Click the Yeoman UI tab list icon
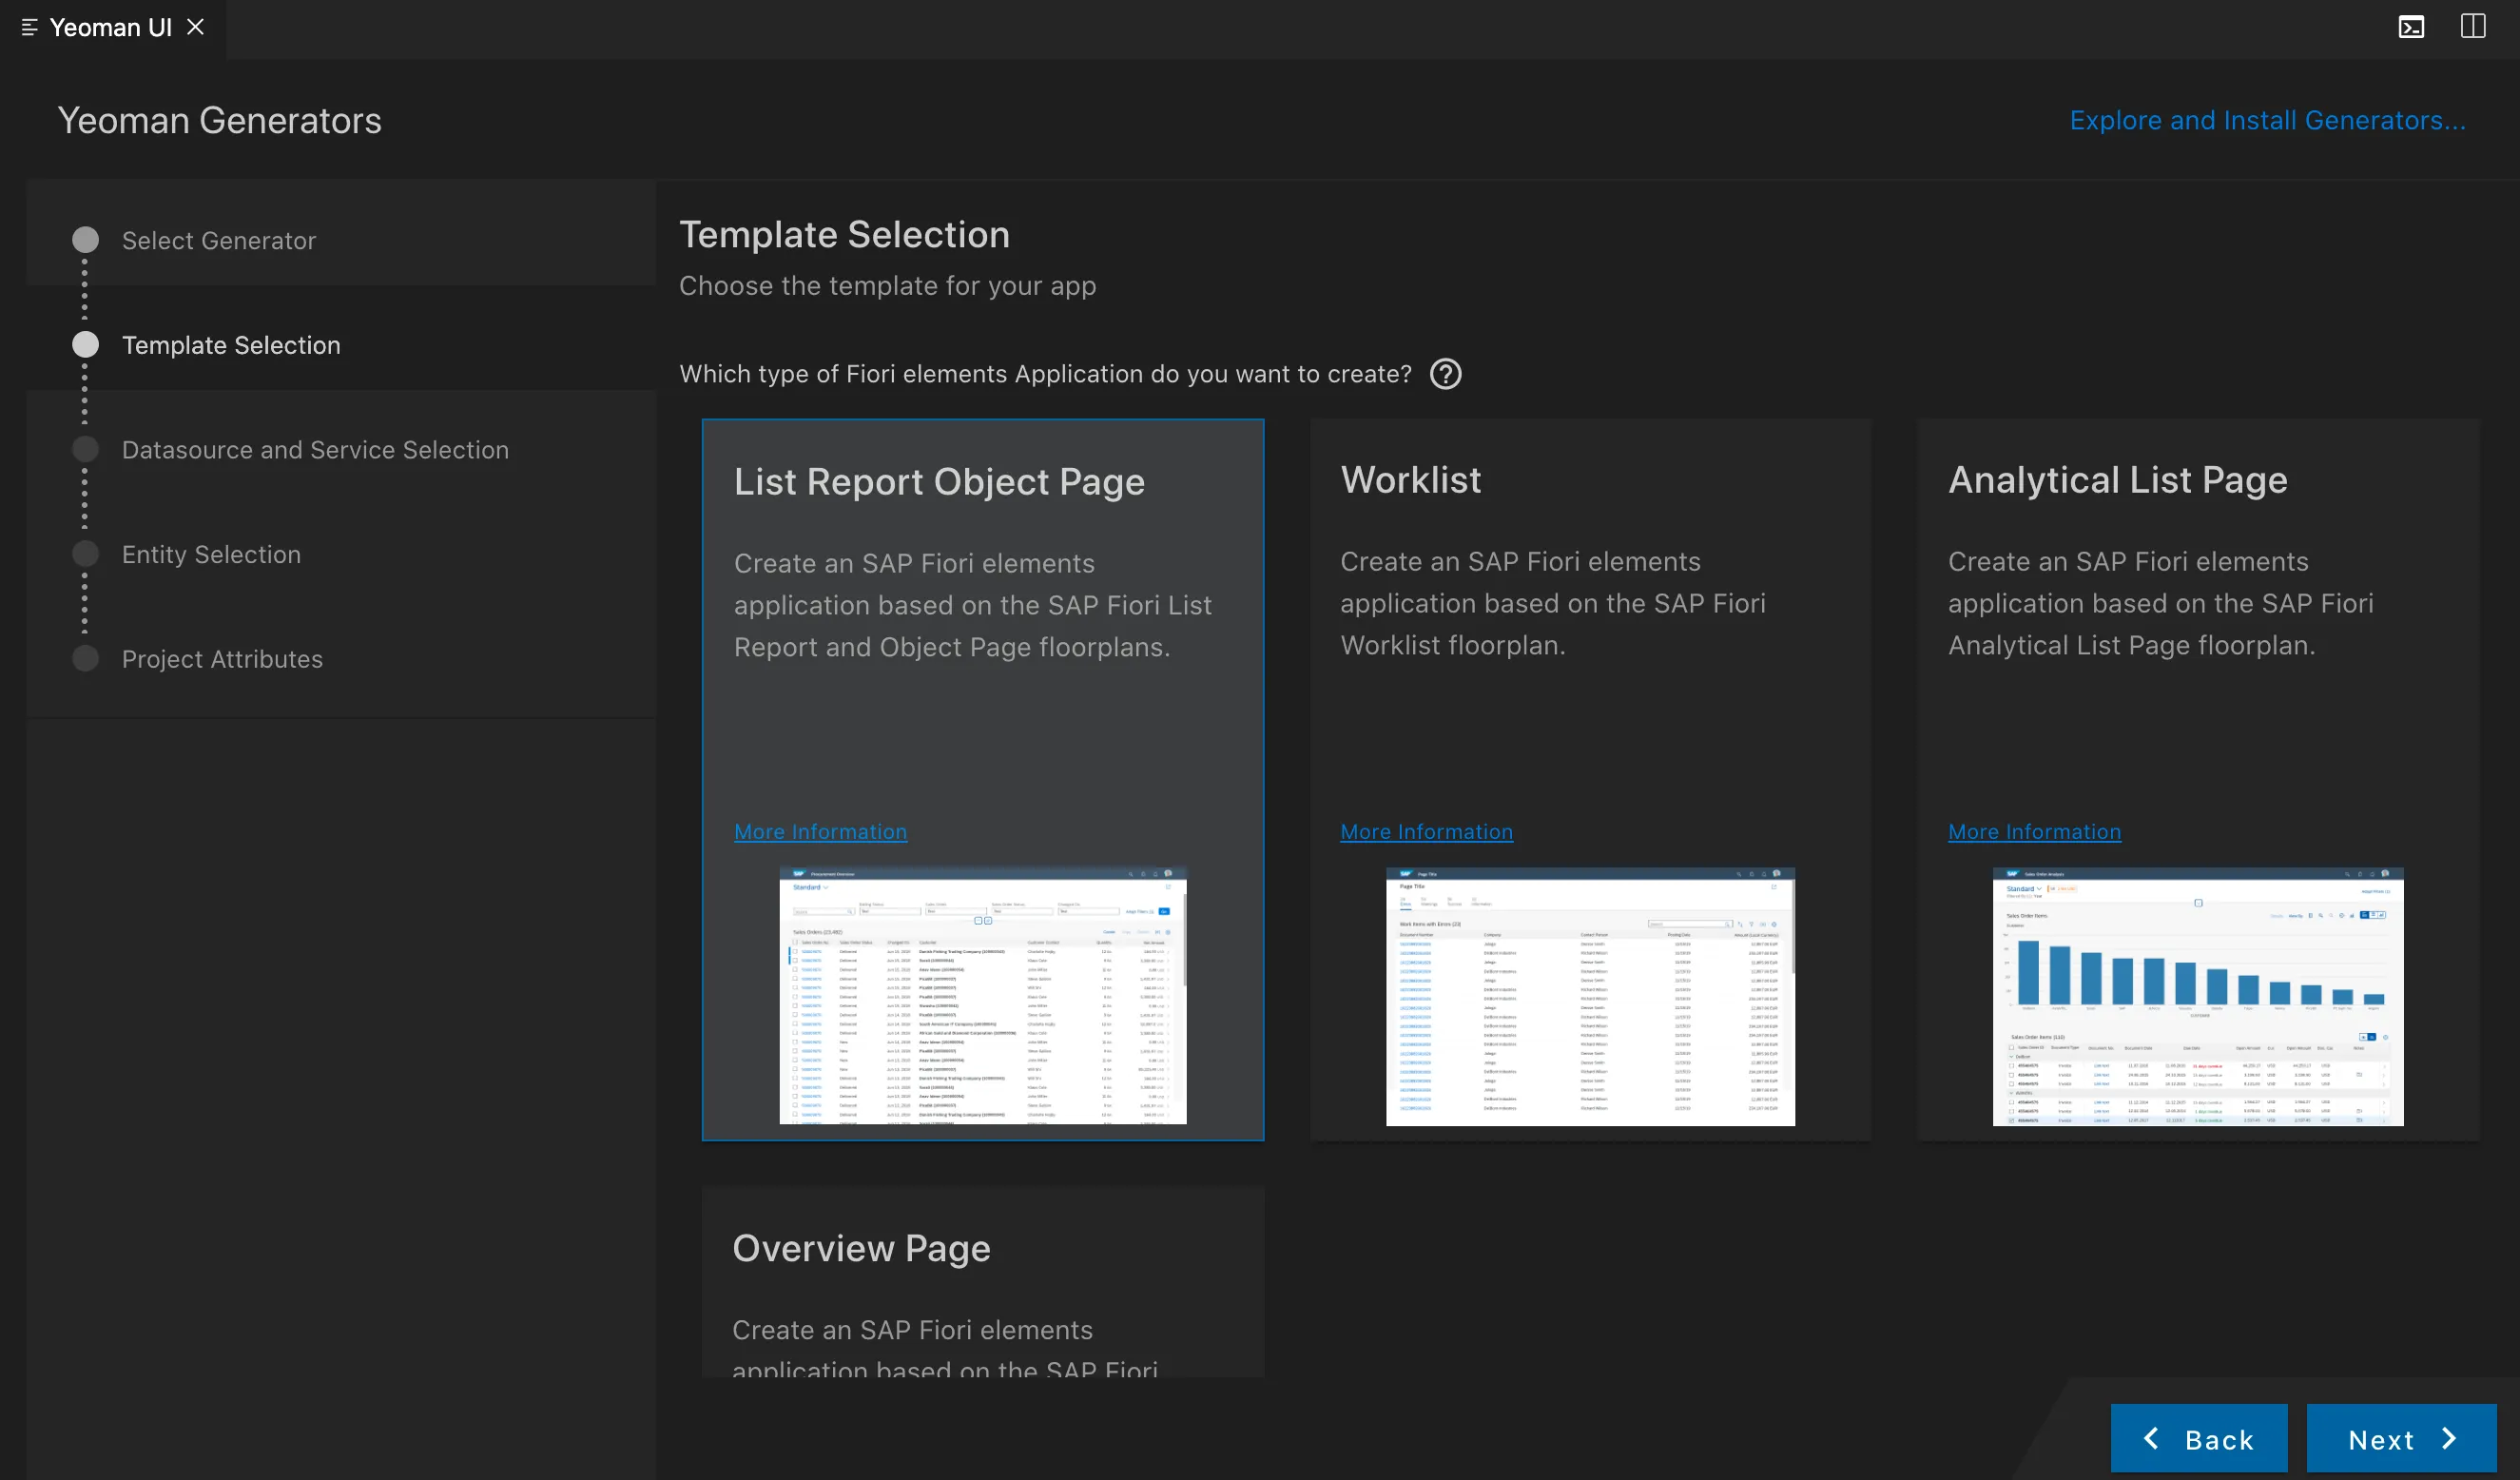The image size is (2520, 1480). point(29,28)
